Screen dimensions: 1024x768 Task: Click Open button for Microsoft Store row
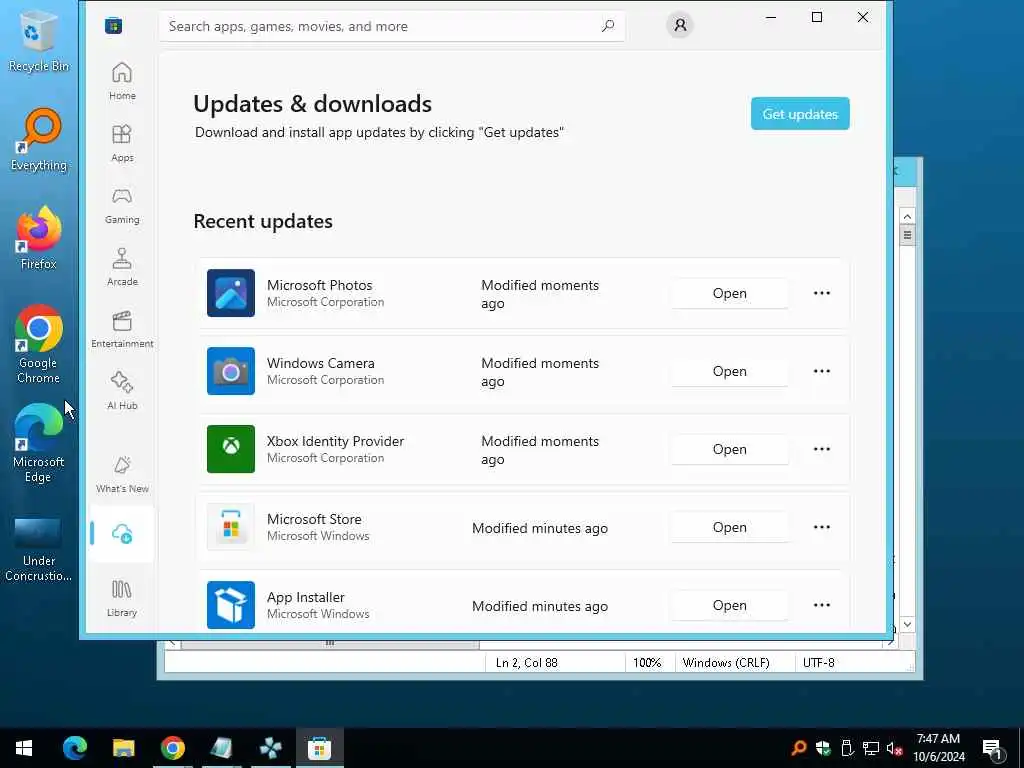coord(729,527)
